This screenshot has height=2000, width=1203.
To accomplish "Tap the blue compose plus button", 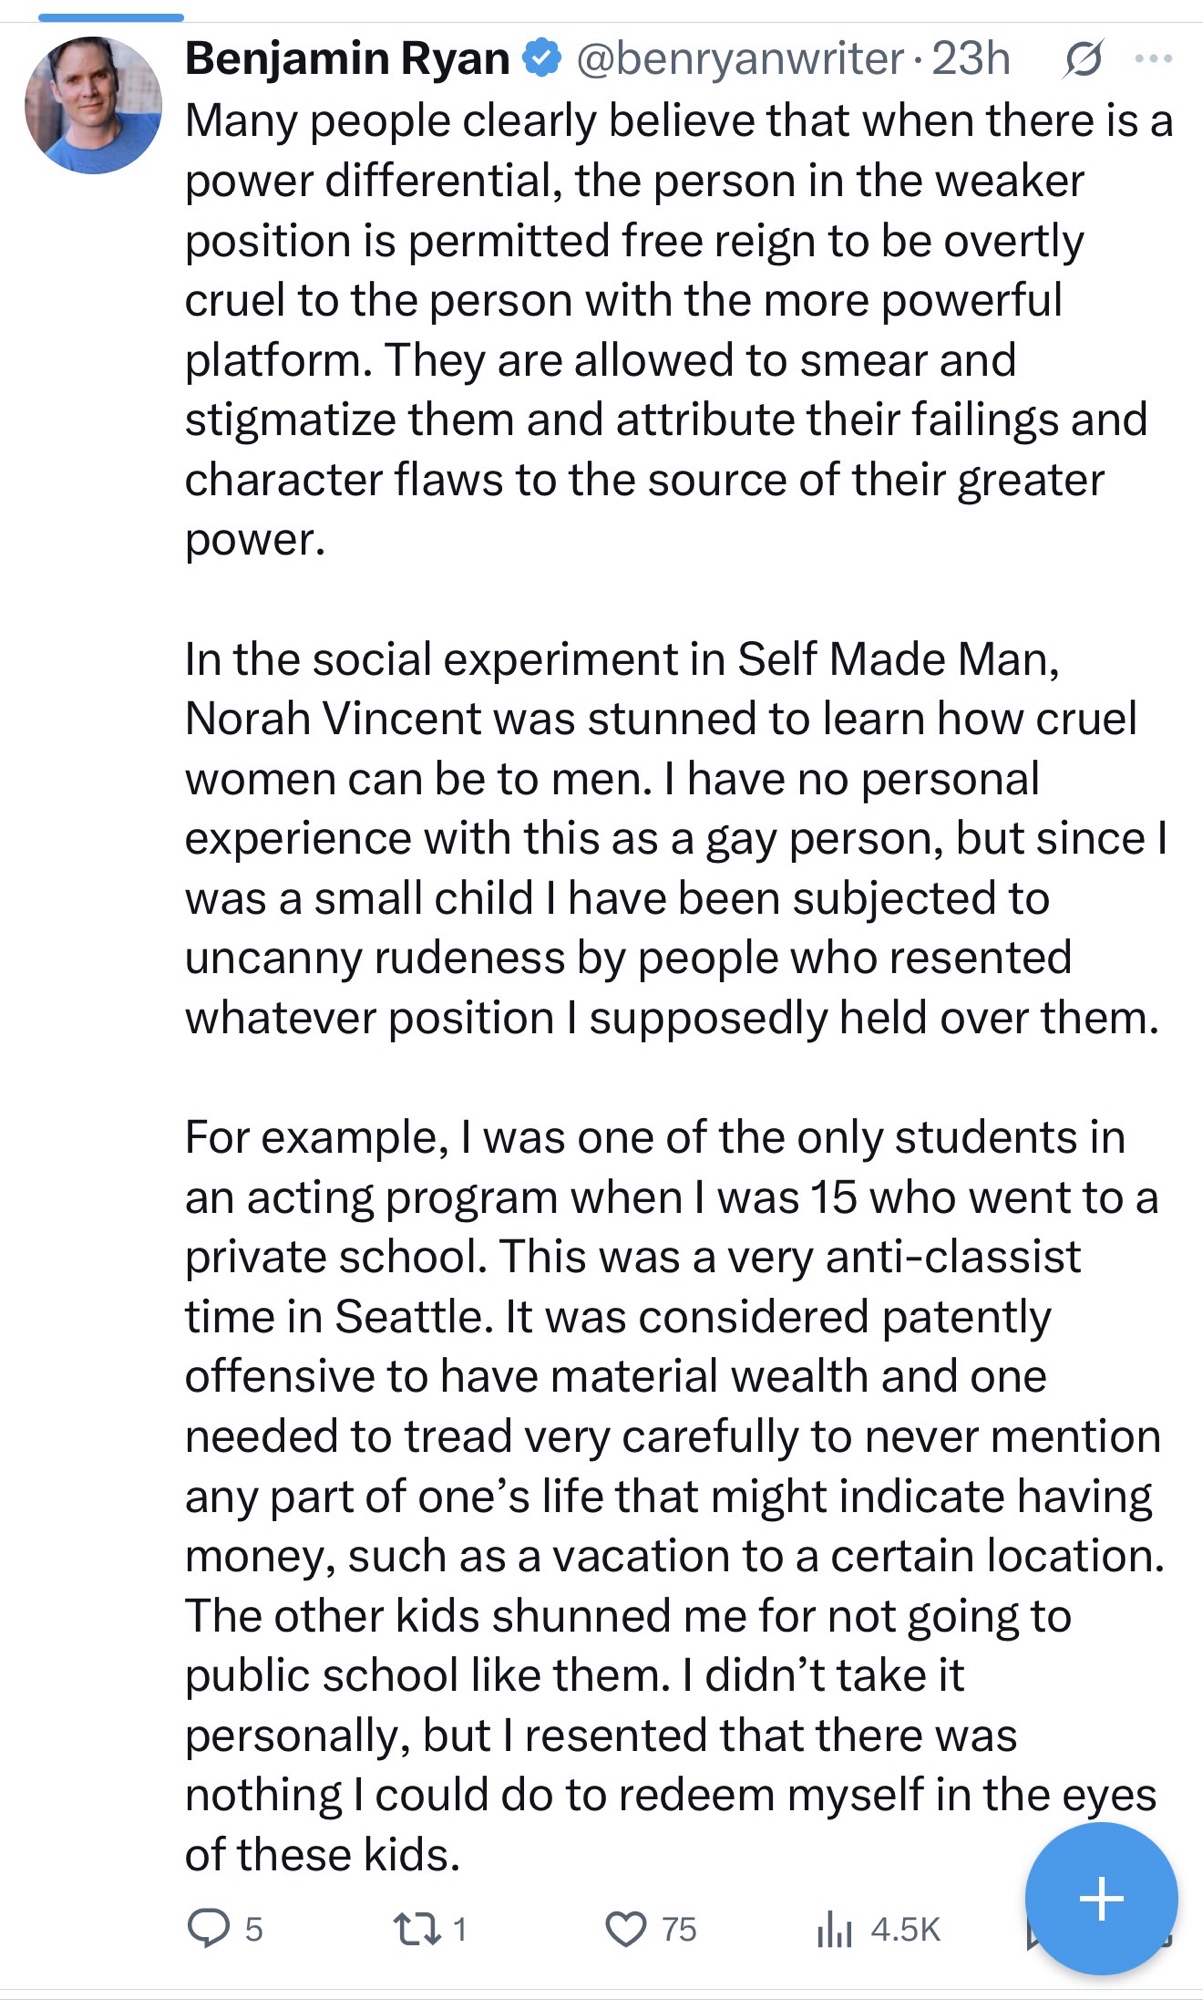I will (x=1101, y=1898).
